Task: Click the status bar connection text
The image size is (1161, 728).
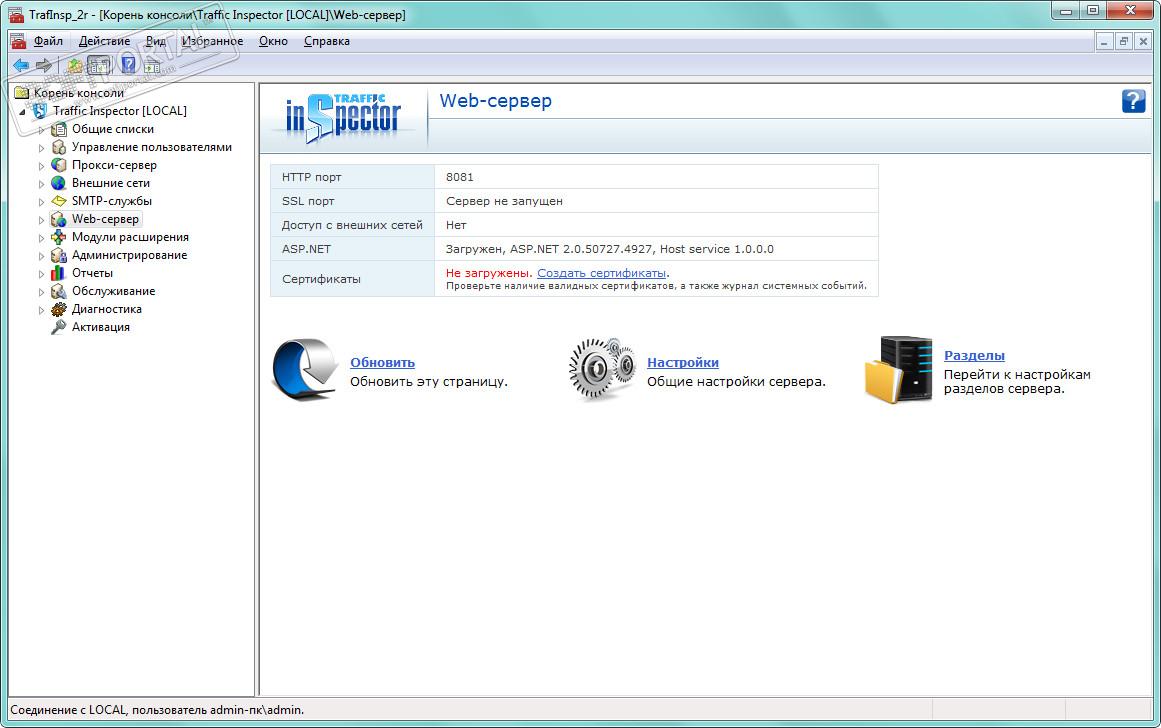Action: click(x=157, y=709)
